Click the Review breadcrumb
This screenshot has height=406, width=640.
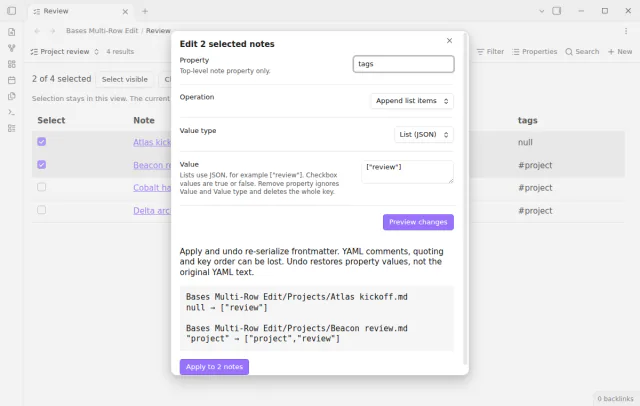158,31
